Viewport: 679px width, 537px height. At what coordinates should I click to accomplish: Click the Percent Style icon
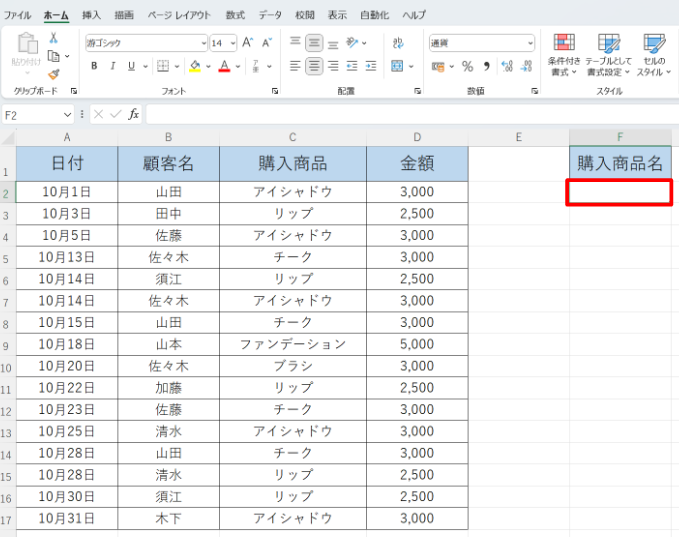click(467, 66)
